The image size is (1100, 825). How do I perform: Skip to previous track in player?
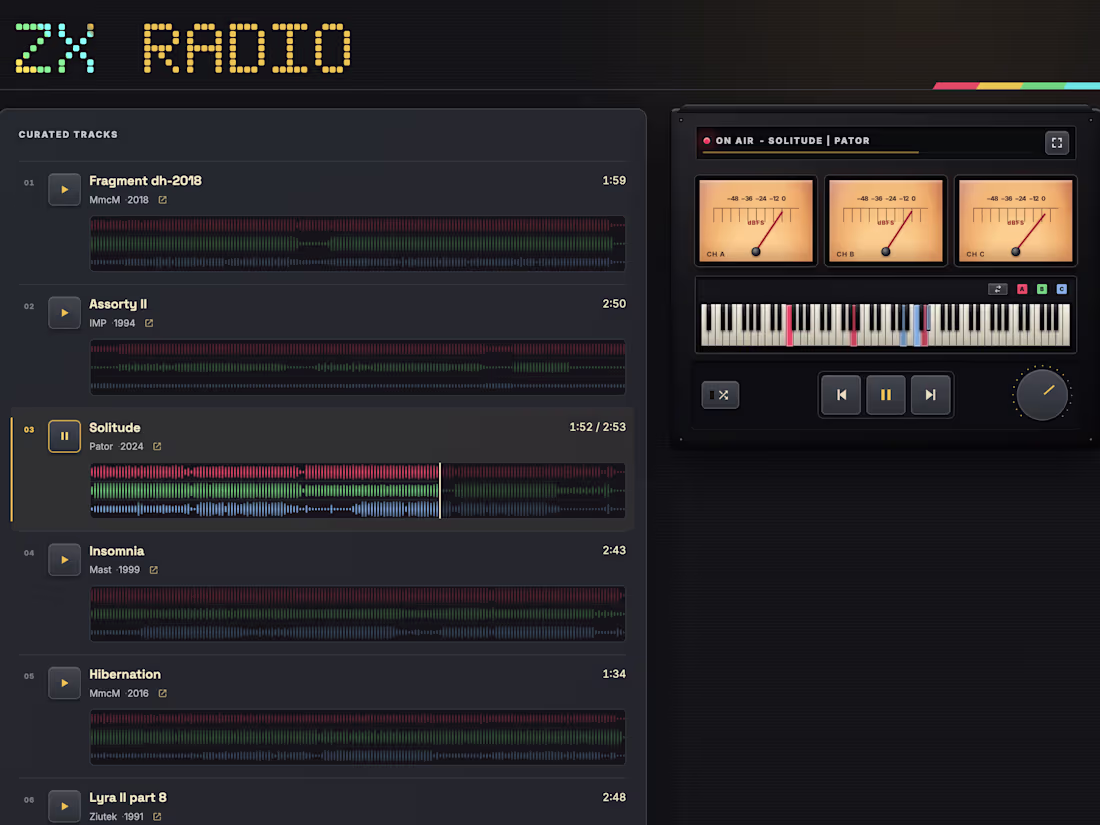tap(840, 395)
